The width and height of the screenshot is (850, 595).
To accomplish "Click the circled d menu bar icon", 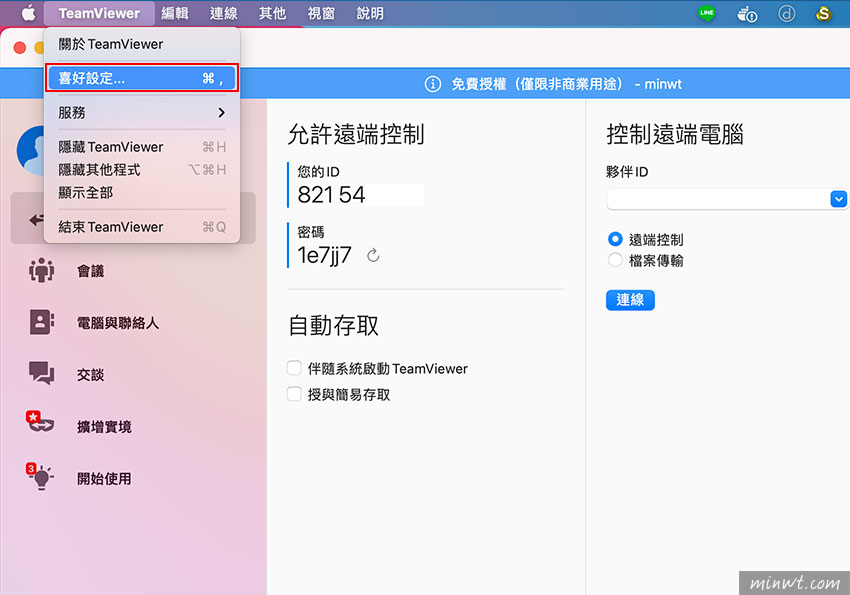I will point(787,14).
